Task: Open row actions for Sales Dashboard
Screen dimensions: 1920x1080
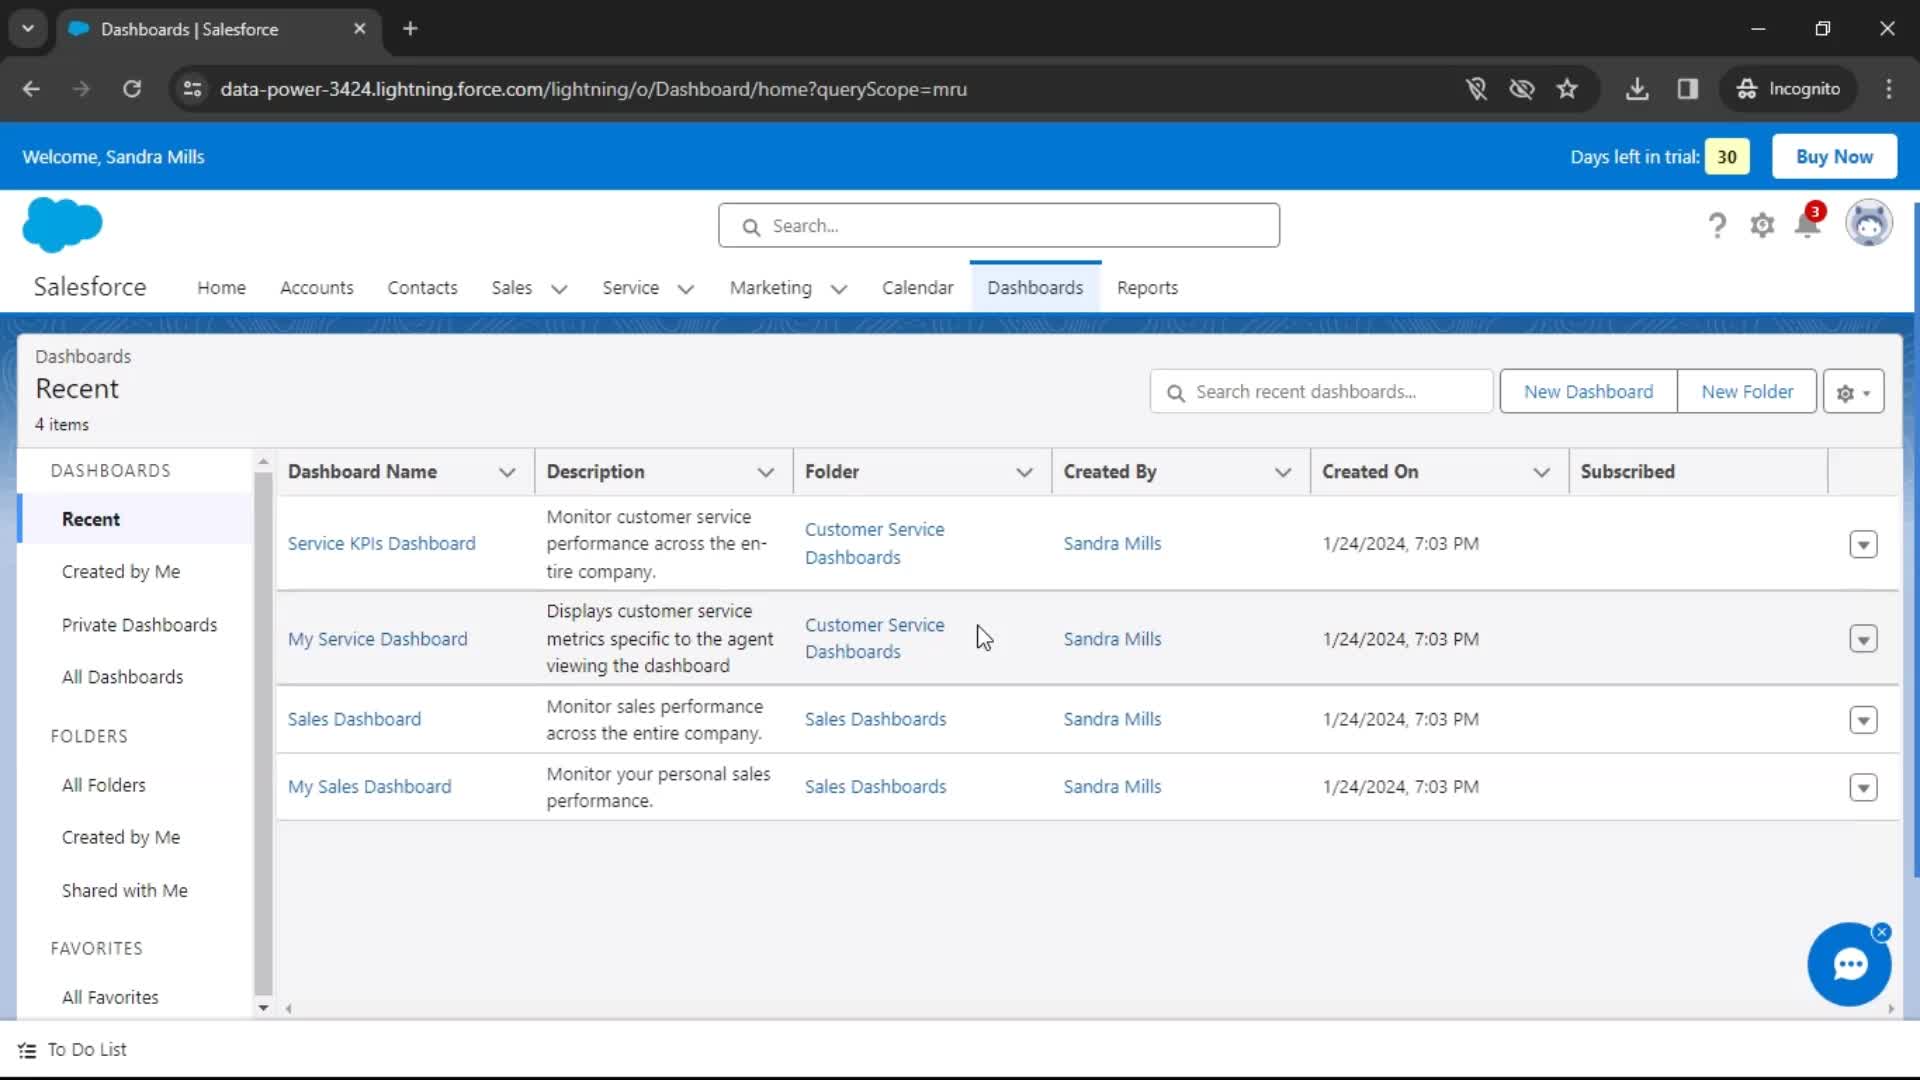Action: 1863,720
